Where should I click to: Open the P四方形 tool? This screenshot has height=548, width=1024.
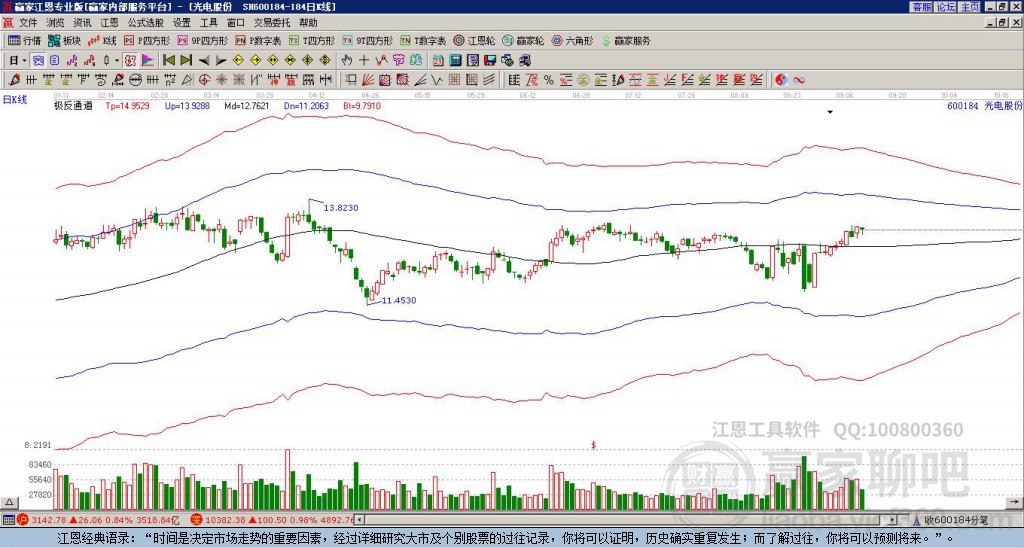147,40
